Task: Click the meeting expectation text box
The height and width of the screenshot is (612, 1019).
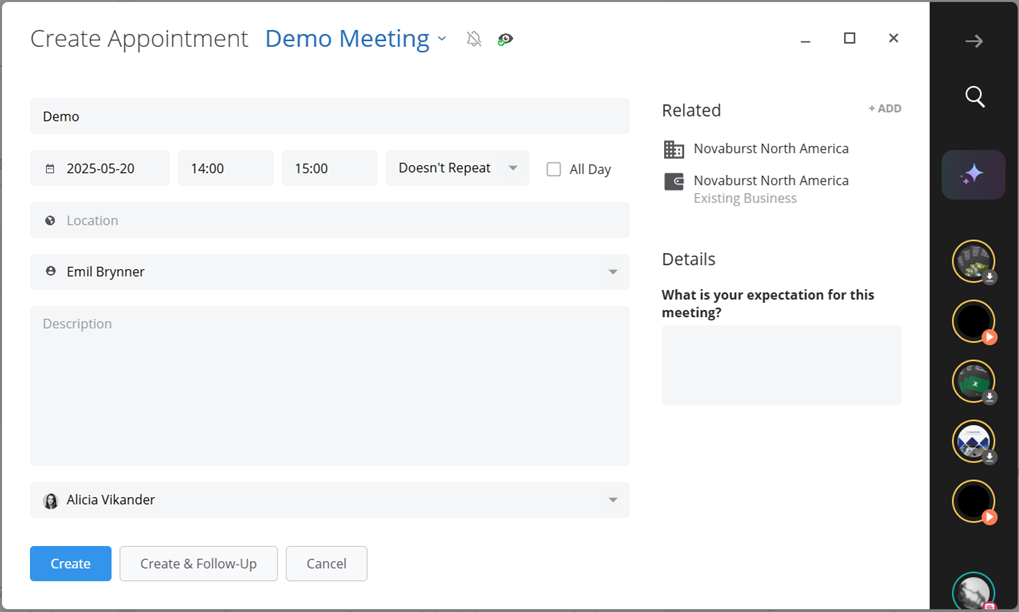Action: tap(781, 365)
